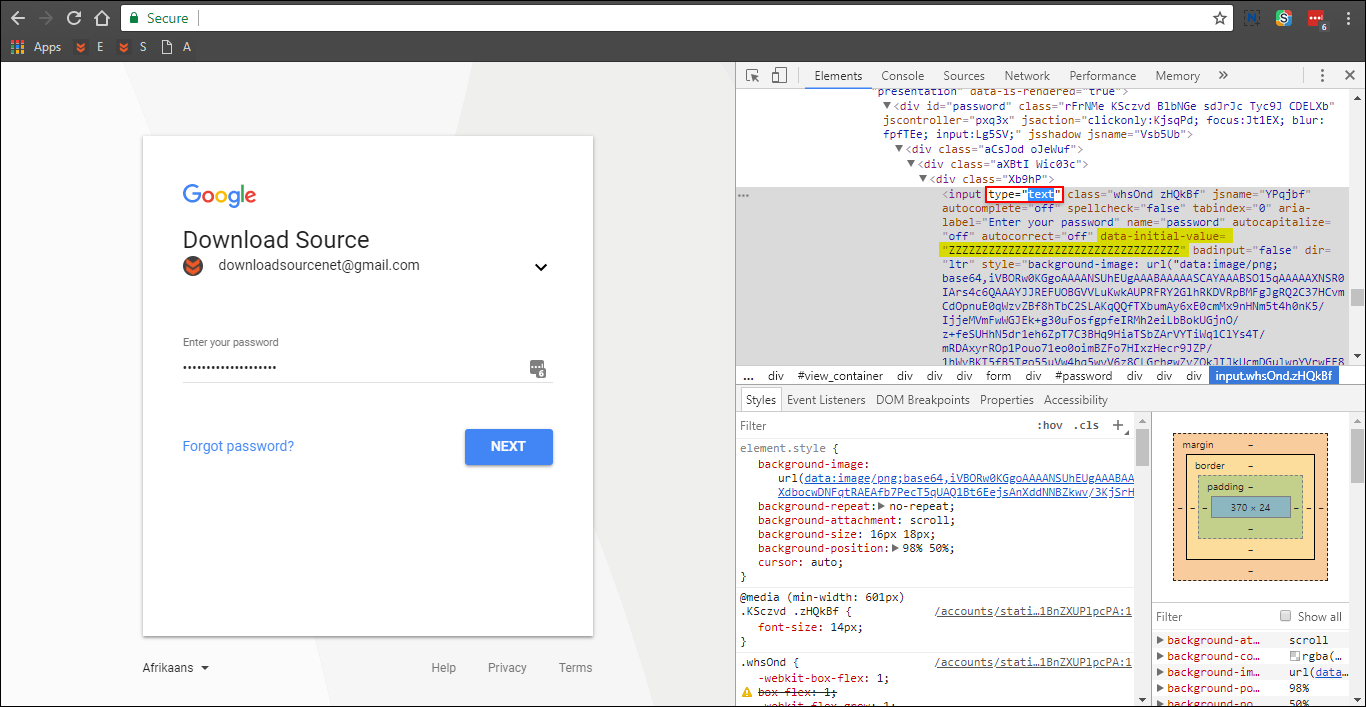The image size is (1366, 707).
Task: Open the Apps shortcut in bookmarks bar
Action: [x=37, y=47]
